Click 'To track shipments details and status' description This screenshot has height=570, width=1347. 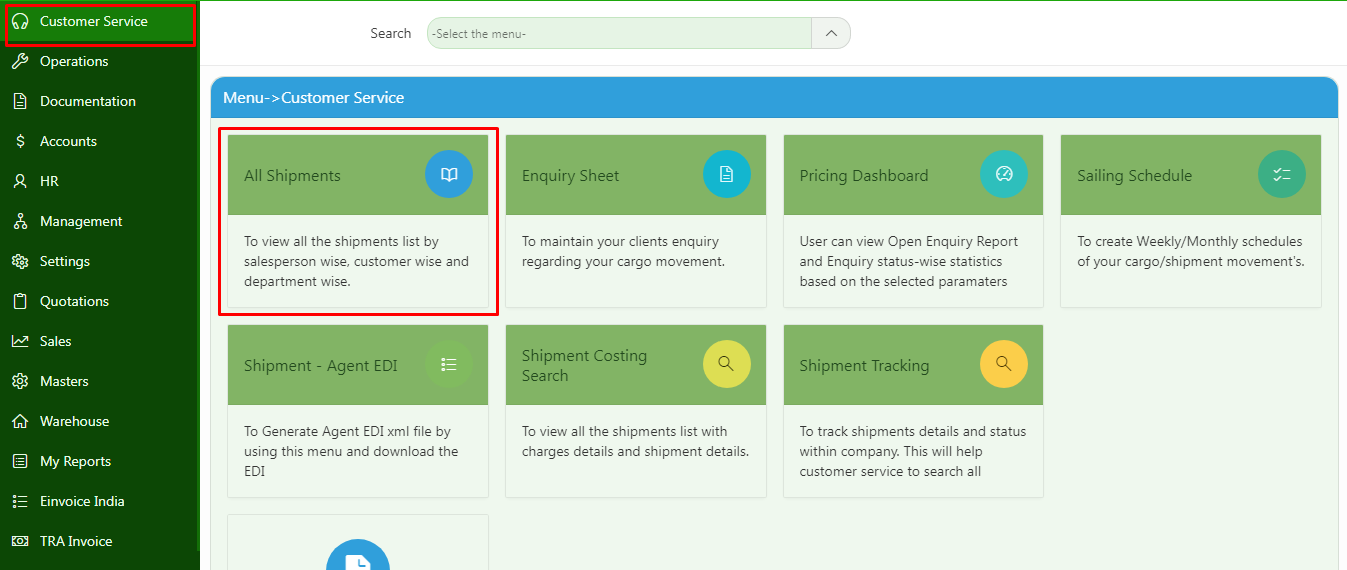[x=913, y=451]
